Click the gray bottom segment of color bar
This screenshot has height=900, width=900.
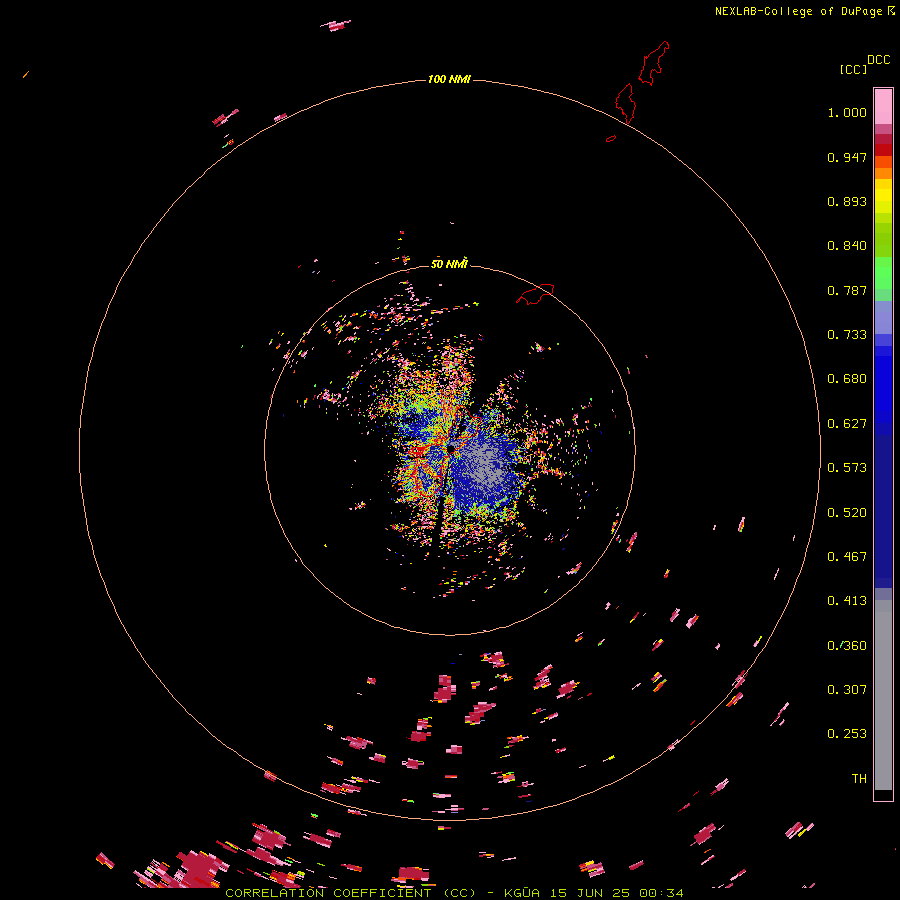883,700
